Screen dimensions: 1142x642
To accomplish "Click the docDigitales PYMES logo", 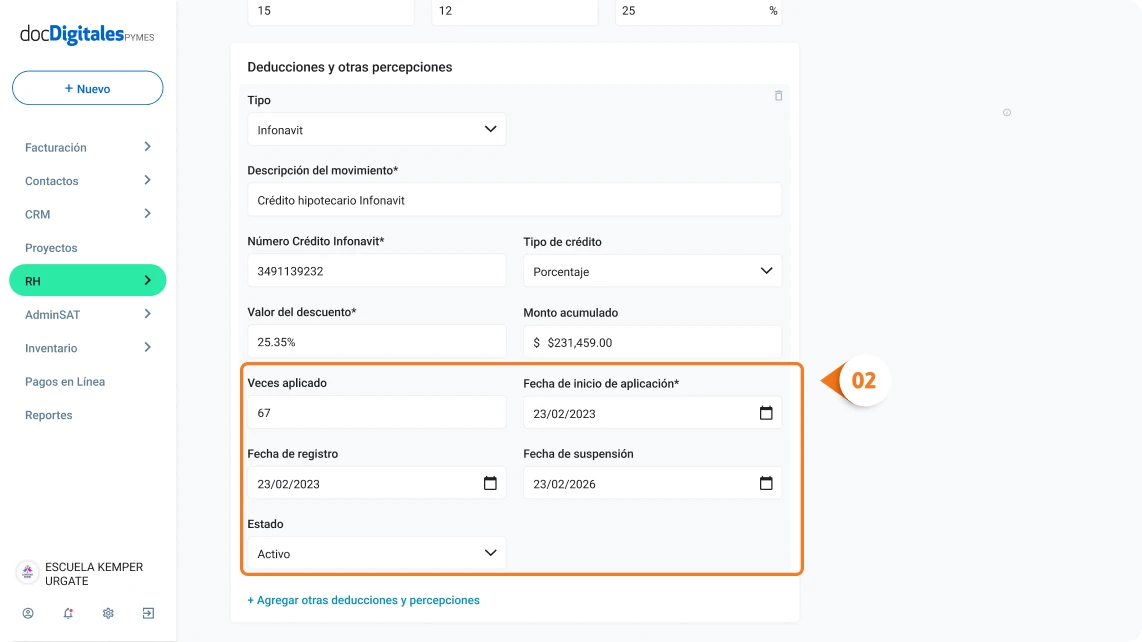I will pos(87,34).
